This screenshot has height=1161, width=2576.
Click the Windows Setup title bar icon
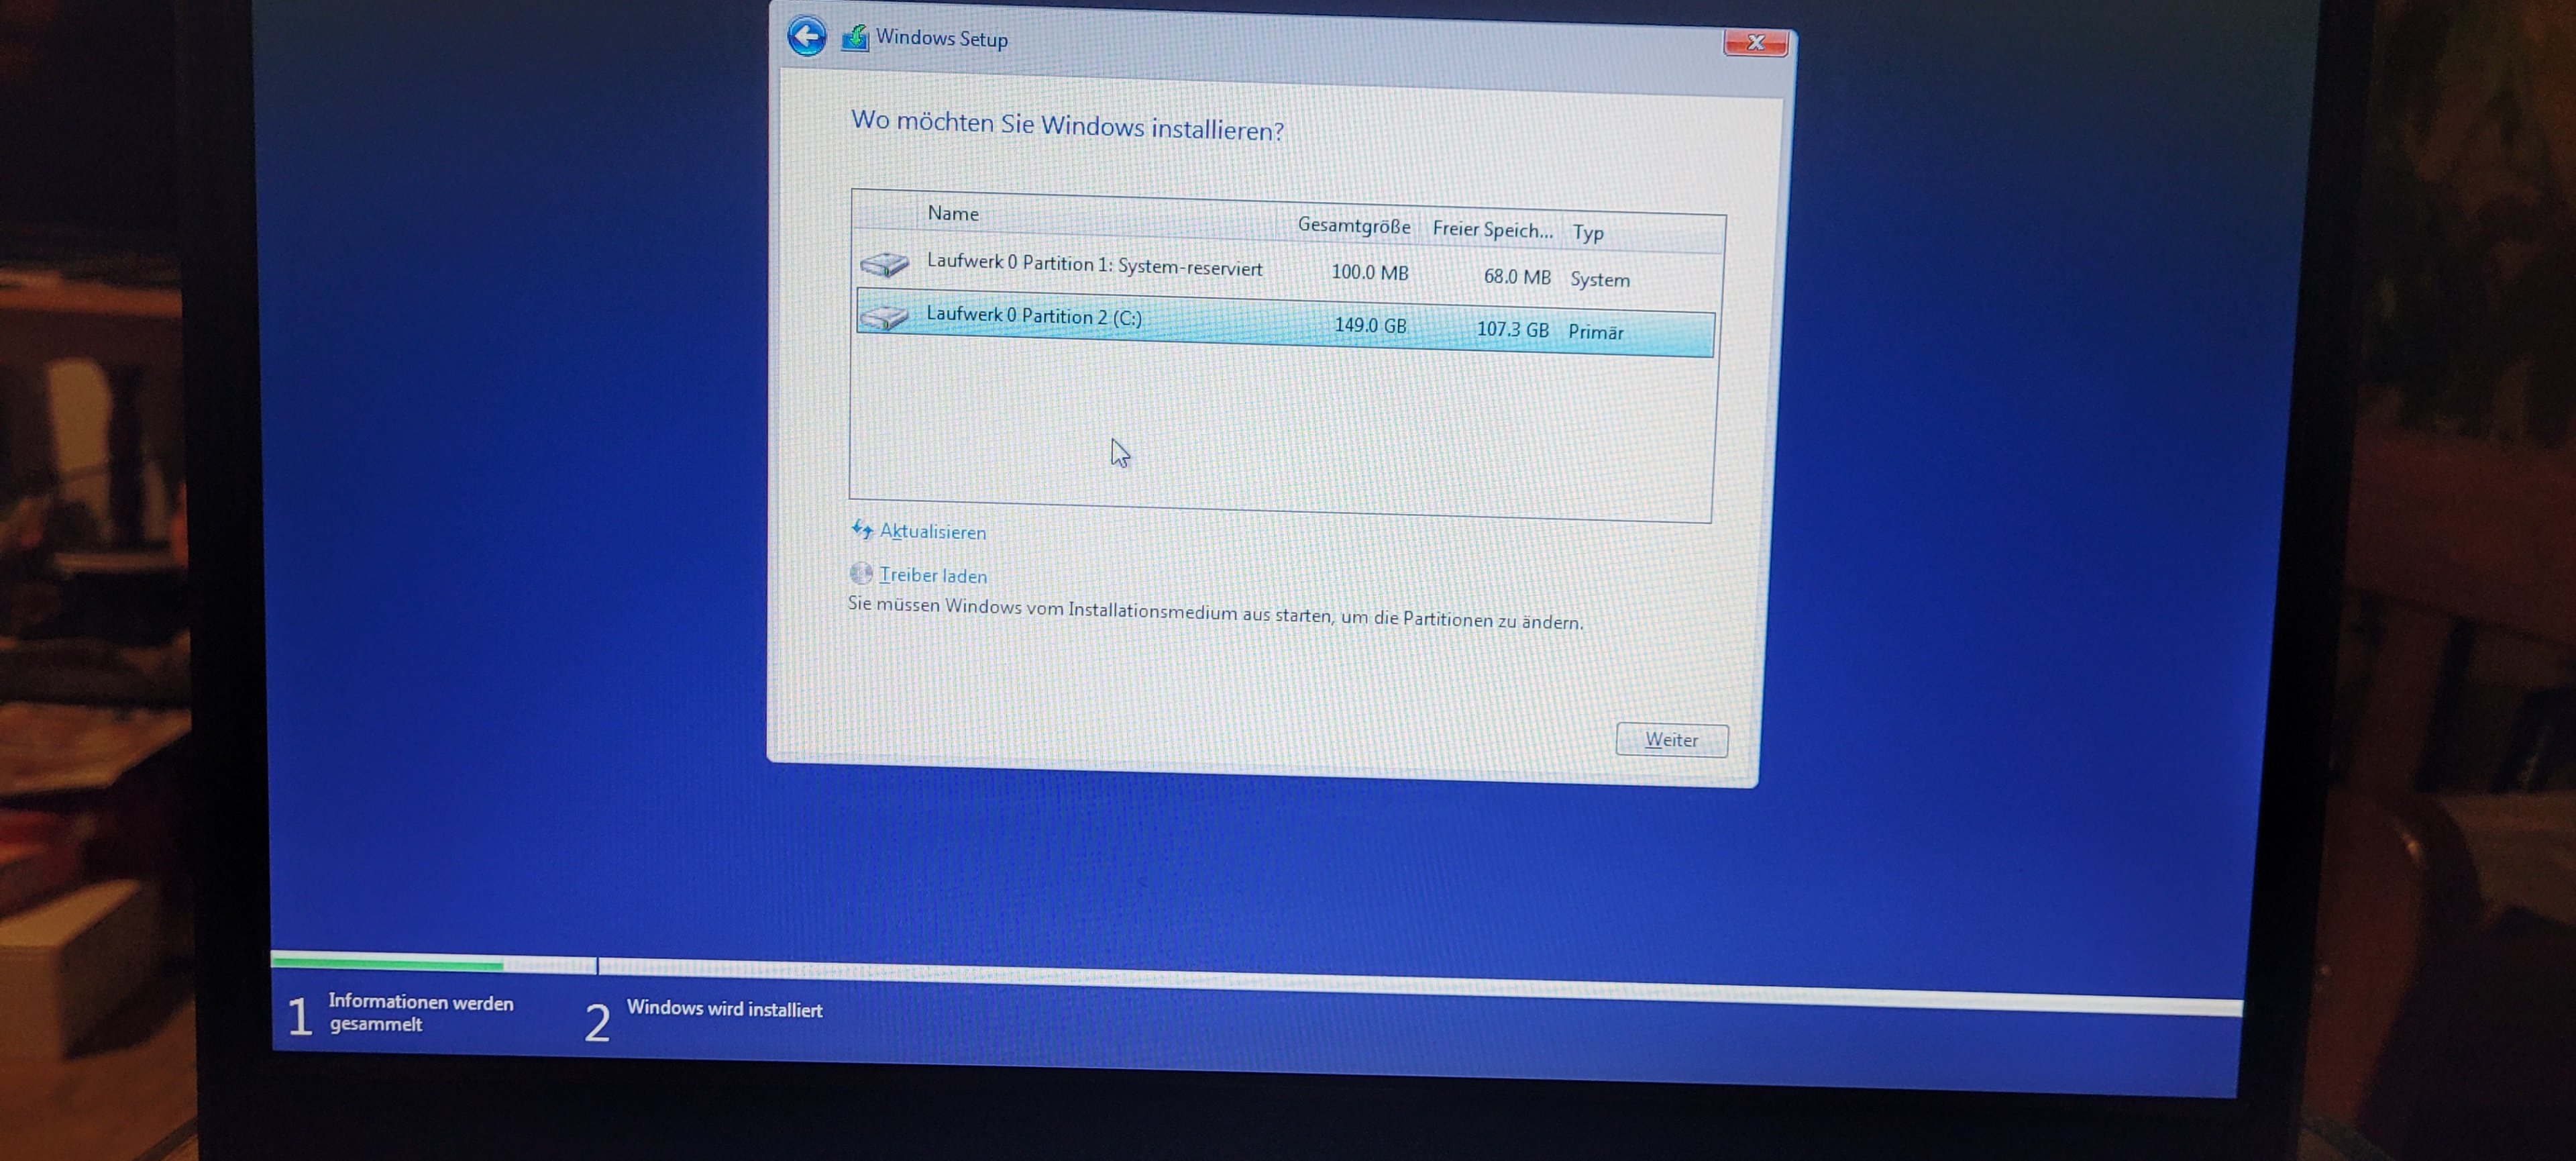tap(855, 38)
